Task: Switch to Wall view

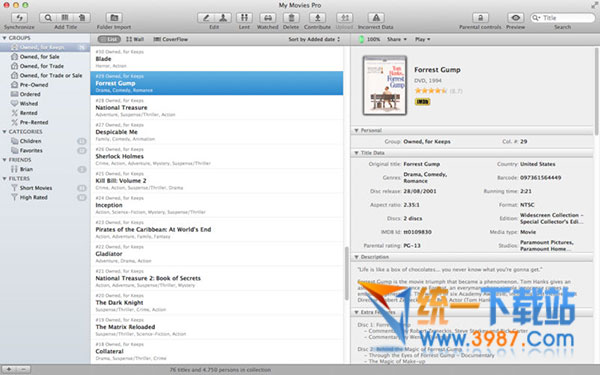Action: click(135, 39)
